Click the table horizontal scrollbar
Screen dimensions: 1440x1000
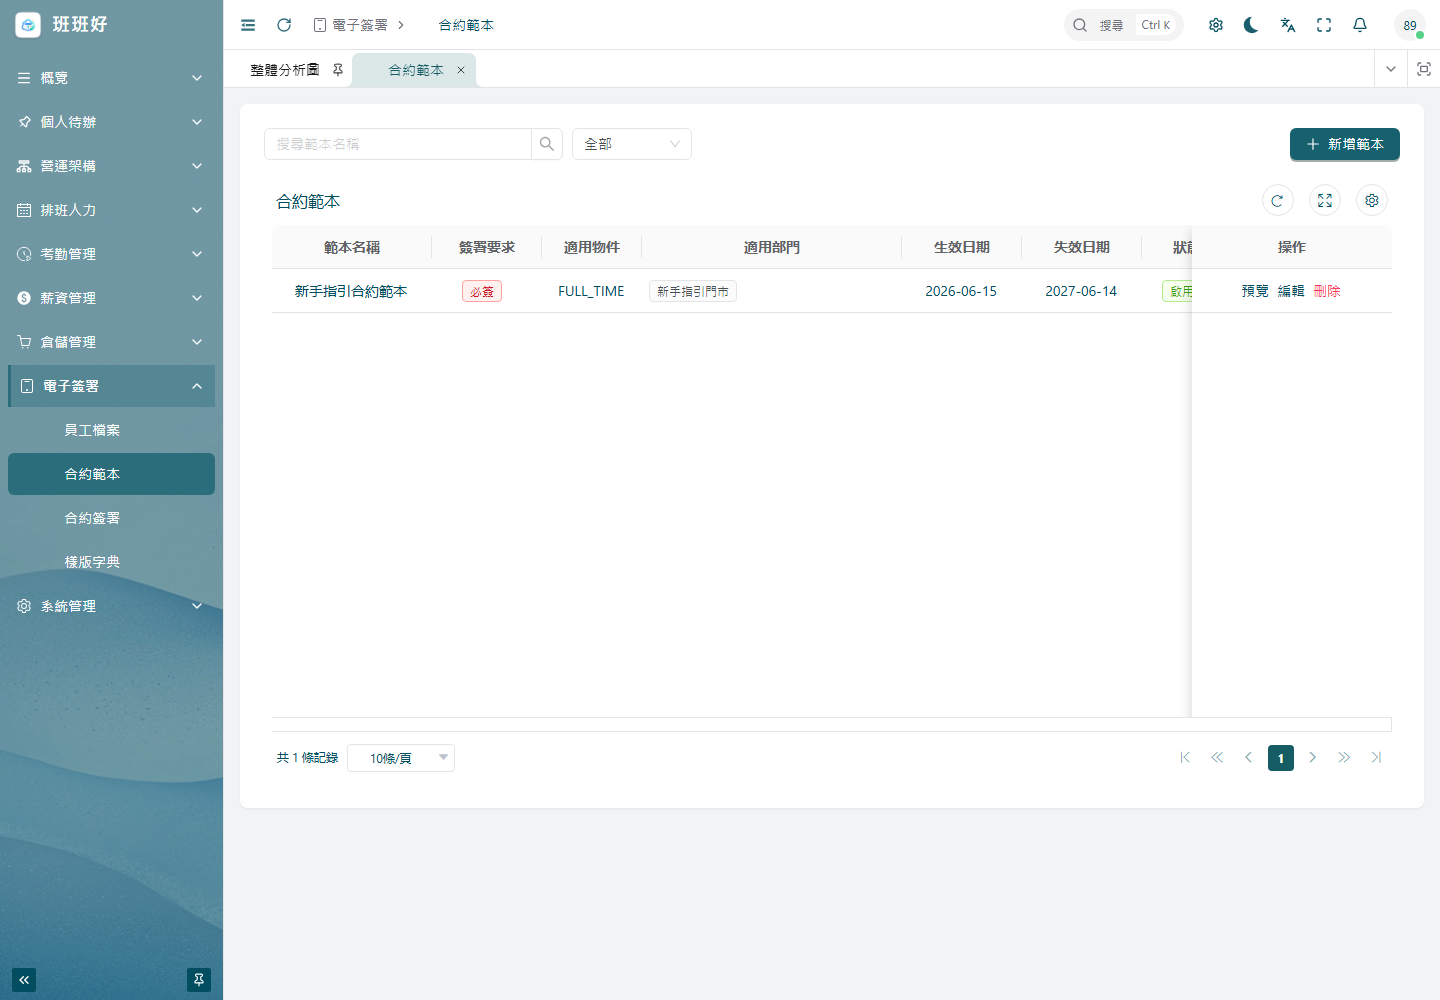pyautogui.click(x=831, y=724)
